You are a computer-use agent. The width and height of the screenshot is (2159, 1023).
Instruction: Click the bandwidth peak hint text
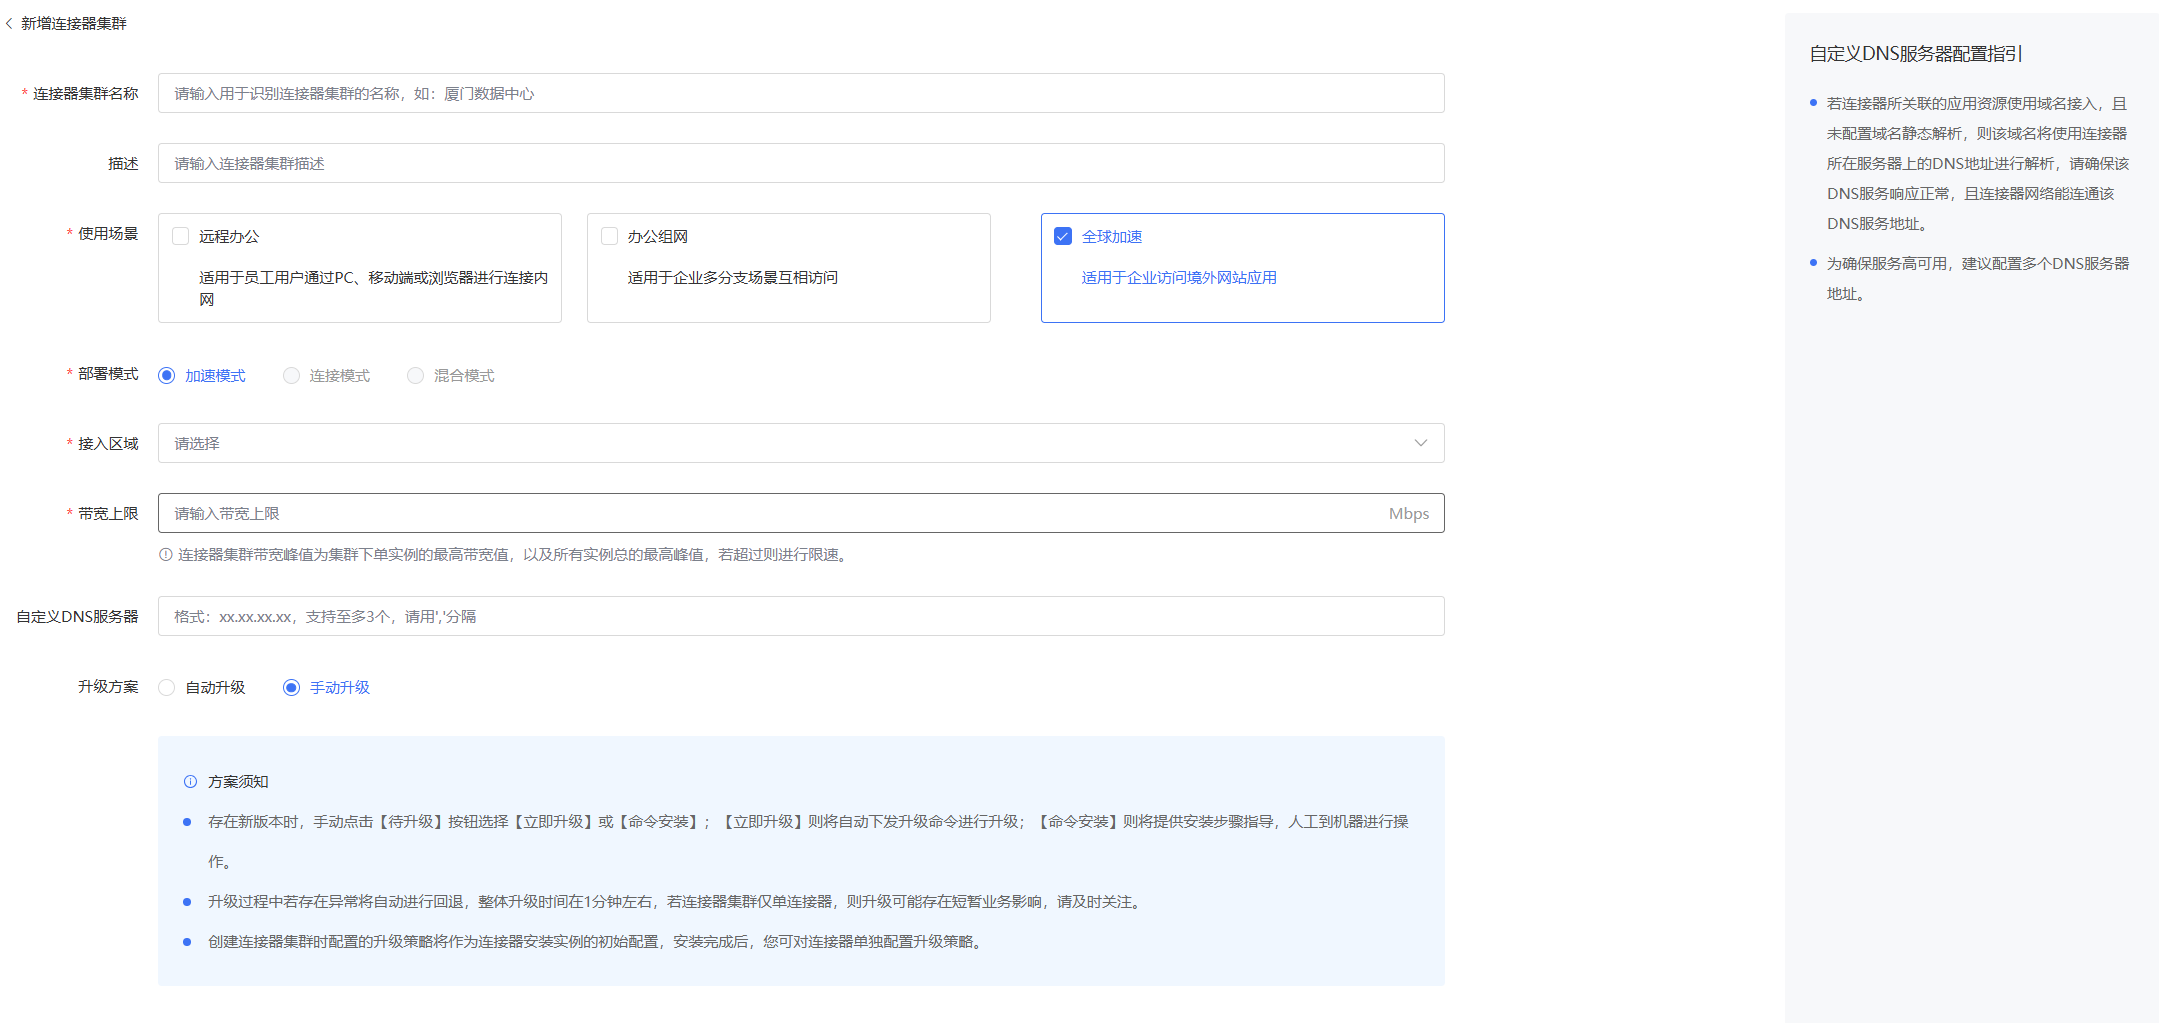(x=515, y=555)
